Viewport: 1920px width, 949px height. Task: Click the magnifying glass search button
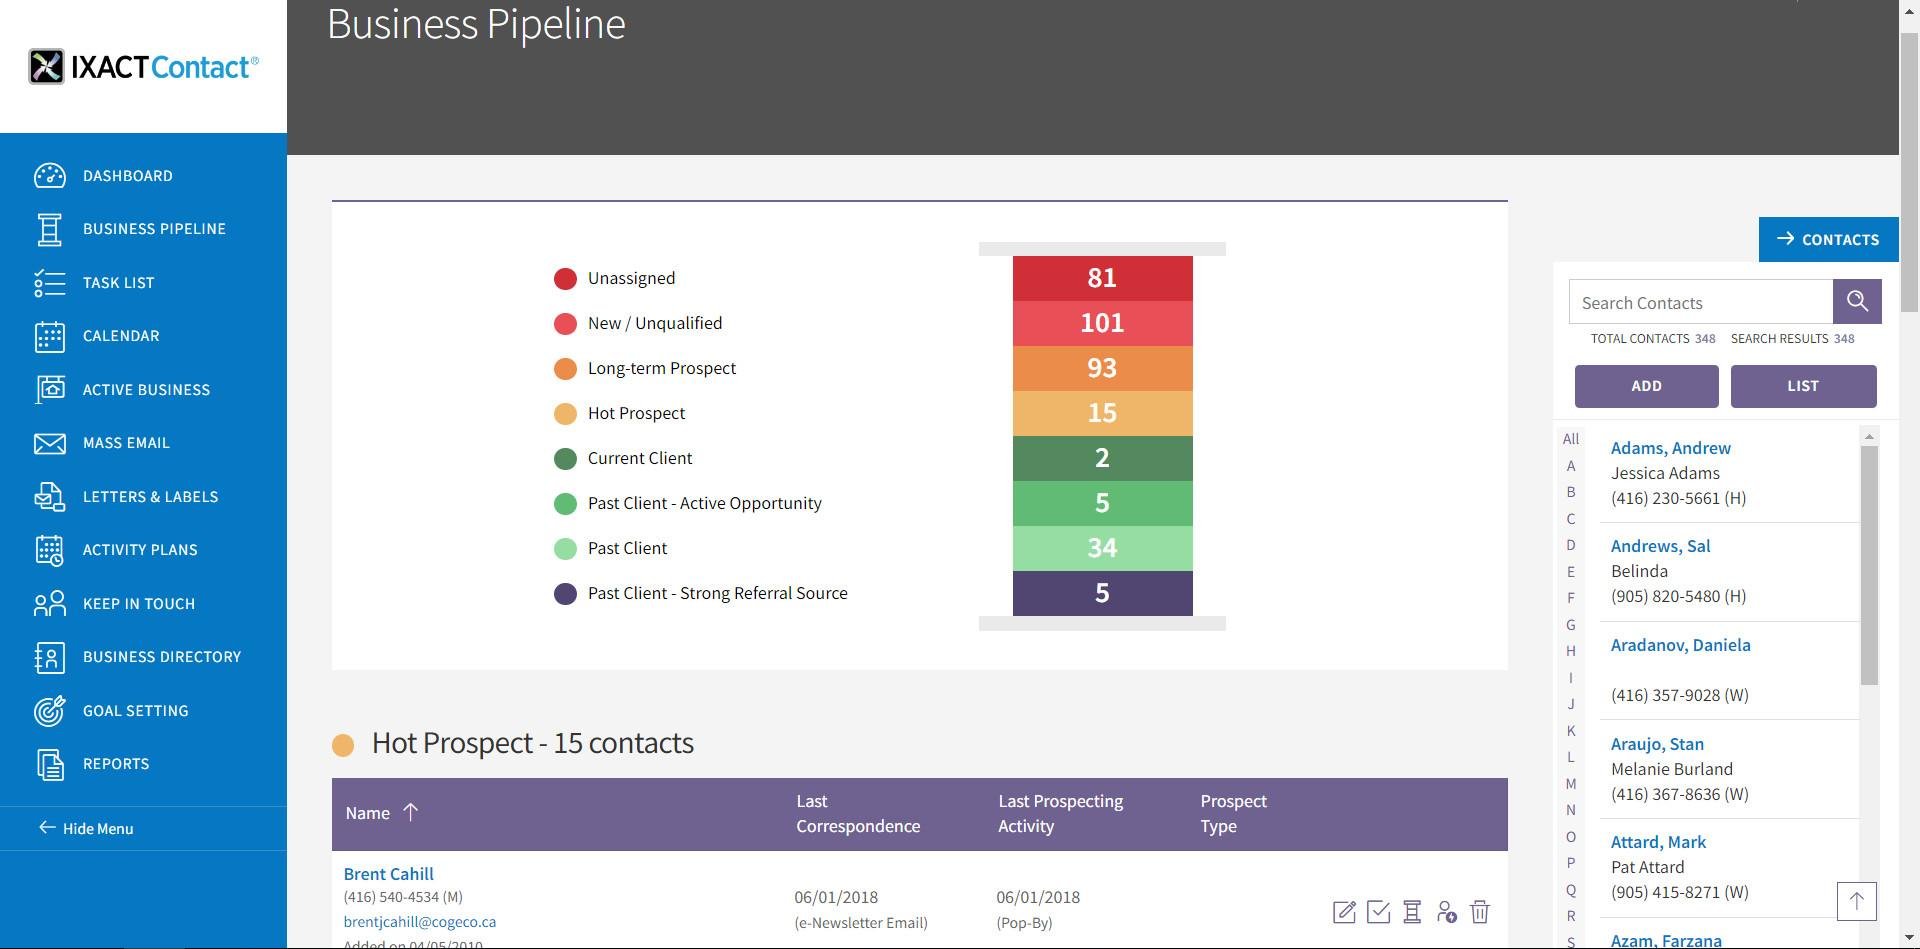click(x=1857, y=301)
